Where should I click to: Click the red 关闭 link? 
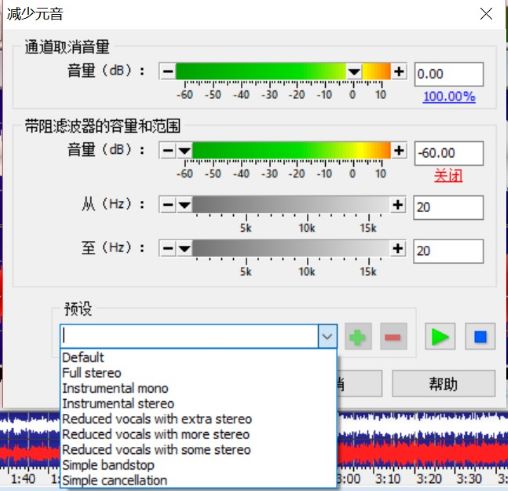[448, 176]
